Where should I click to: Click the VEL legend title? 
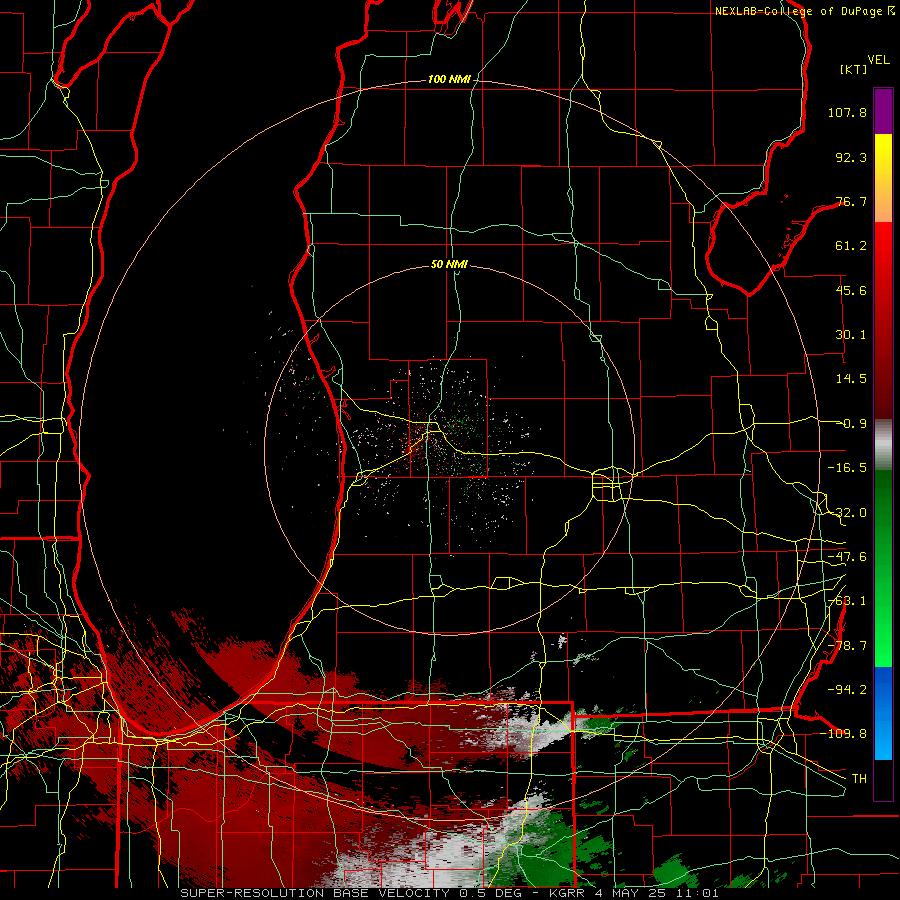(878, 59)
